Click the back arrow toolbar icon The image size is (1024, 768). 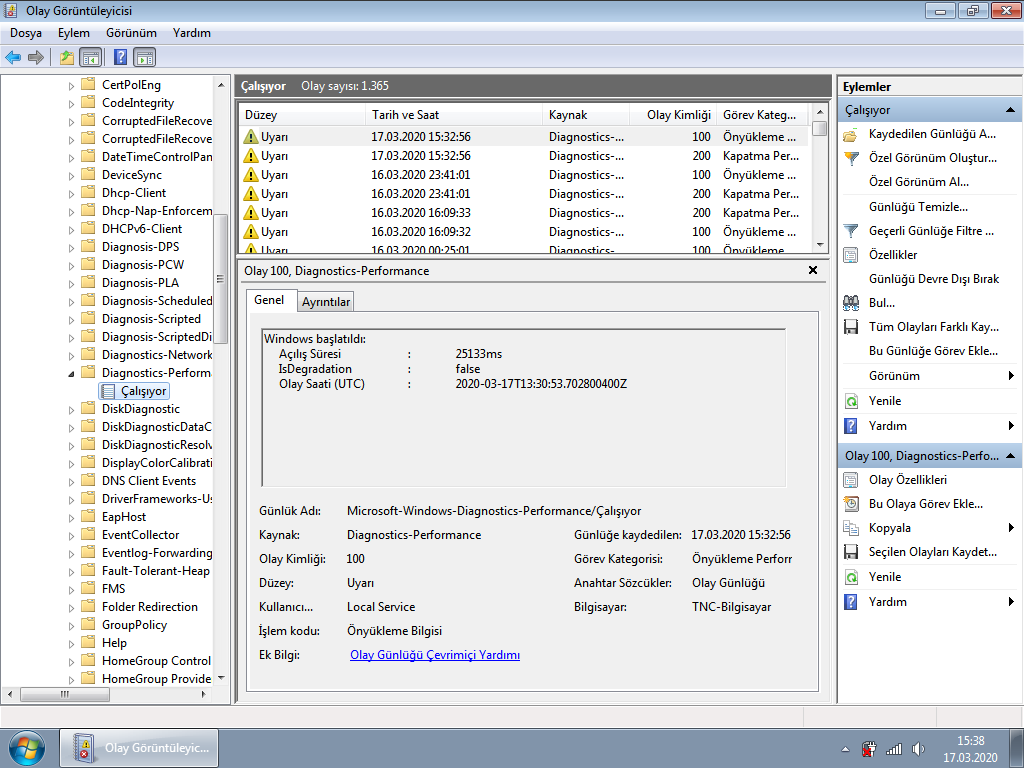(13, 57)
